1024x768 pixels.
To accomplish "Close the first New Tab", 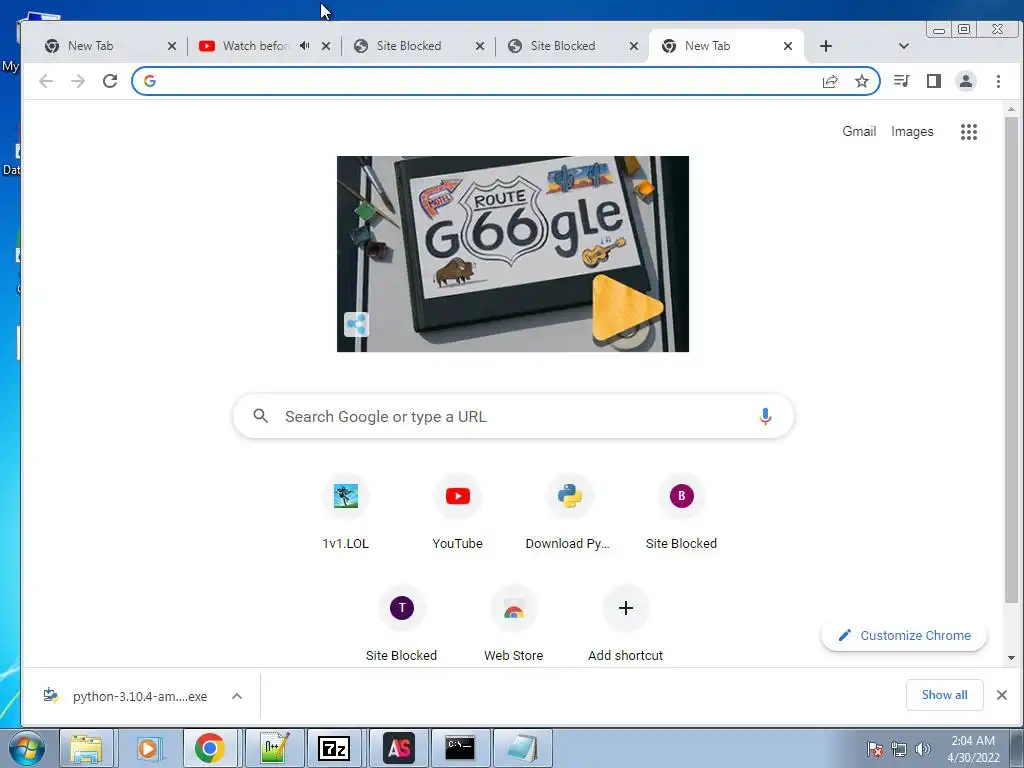I will pyautogui.click(x=172, y=46).
